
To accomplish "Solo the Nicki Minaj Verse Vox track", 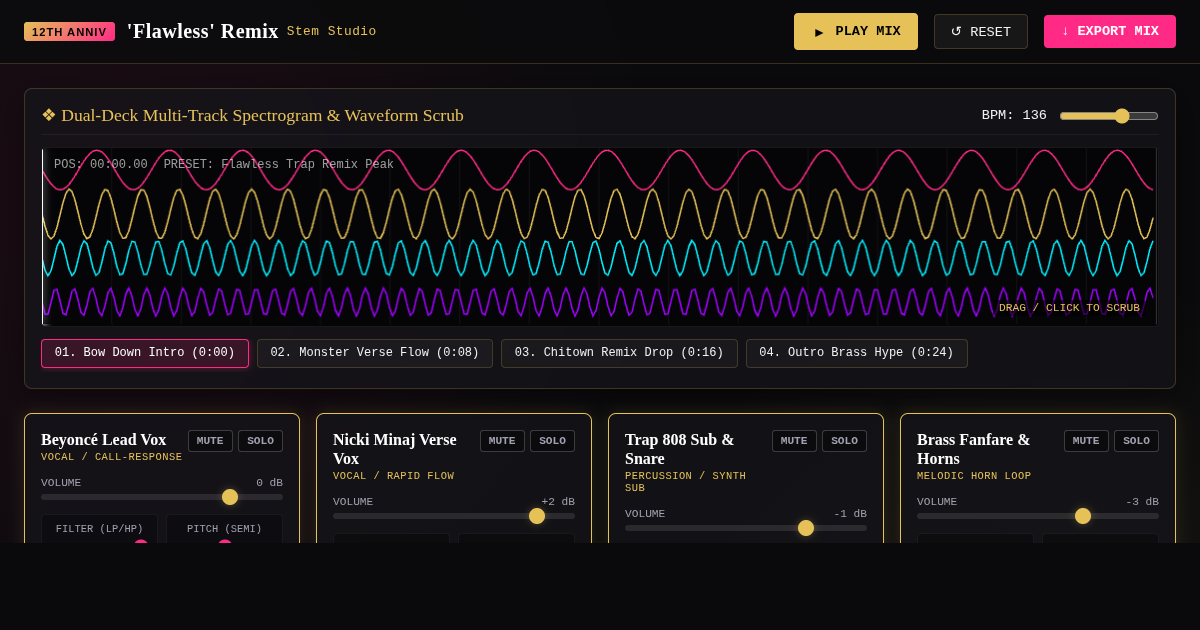I will click(552, 441).
